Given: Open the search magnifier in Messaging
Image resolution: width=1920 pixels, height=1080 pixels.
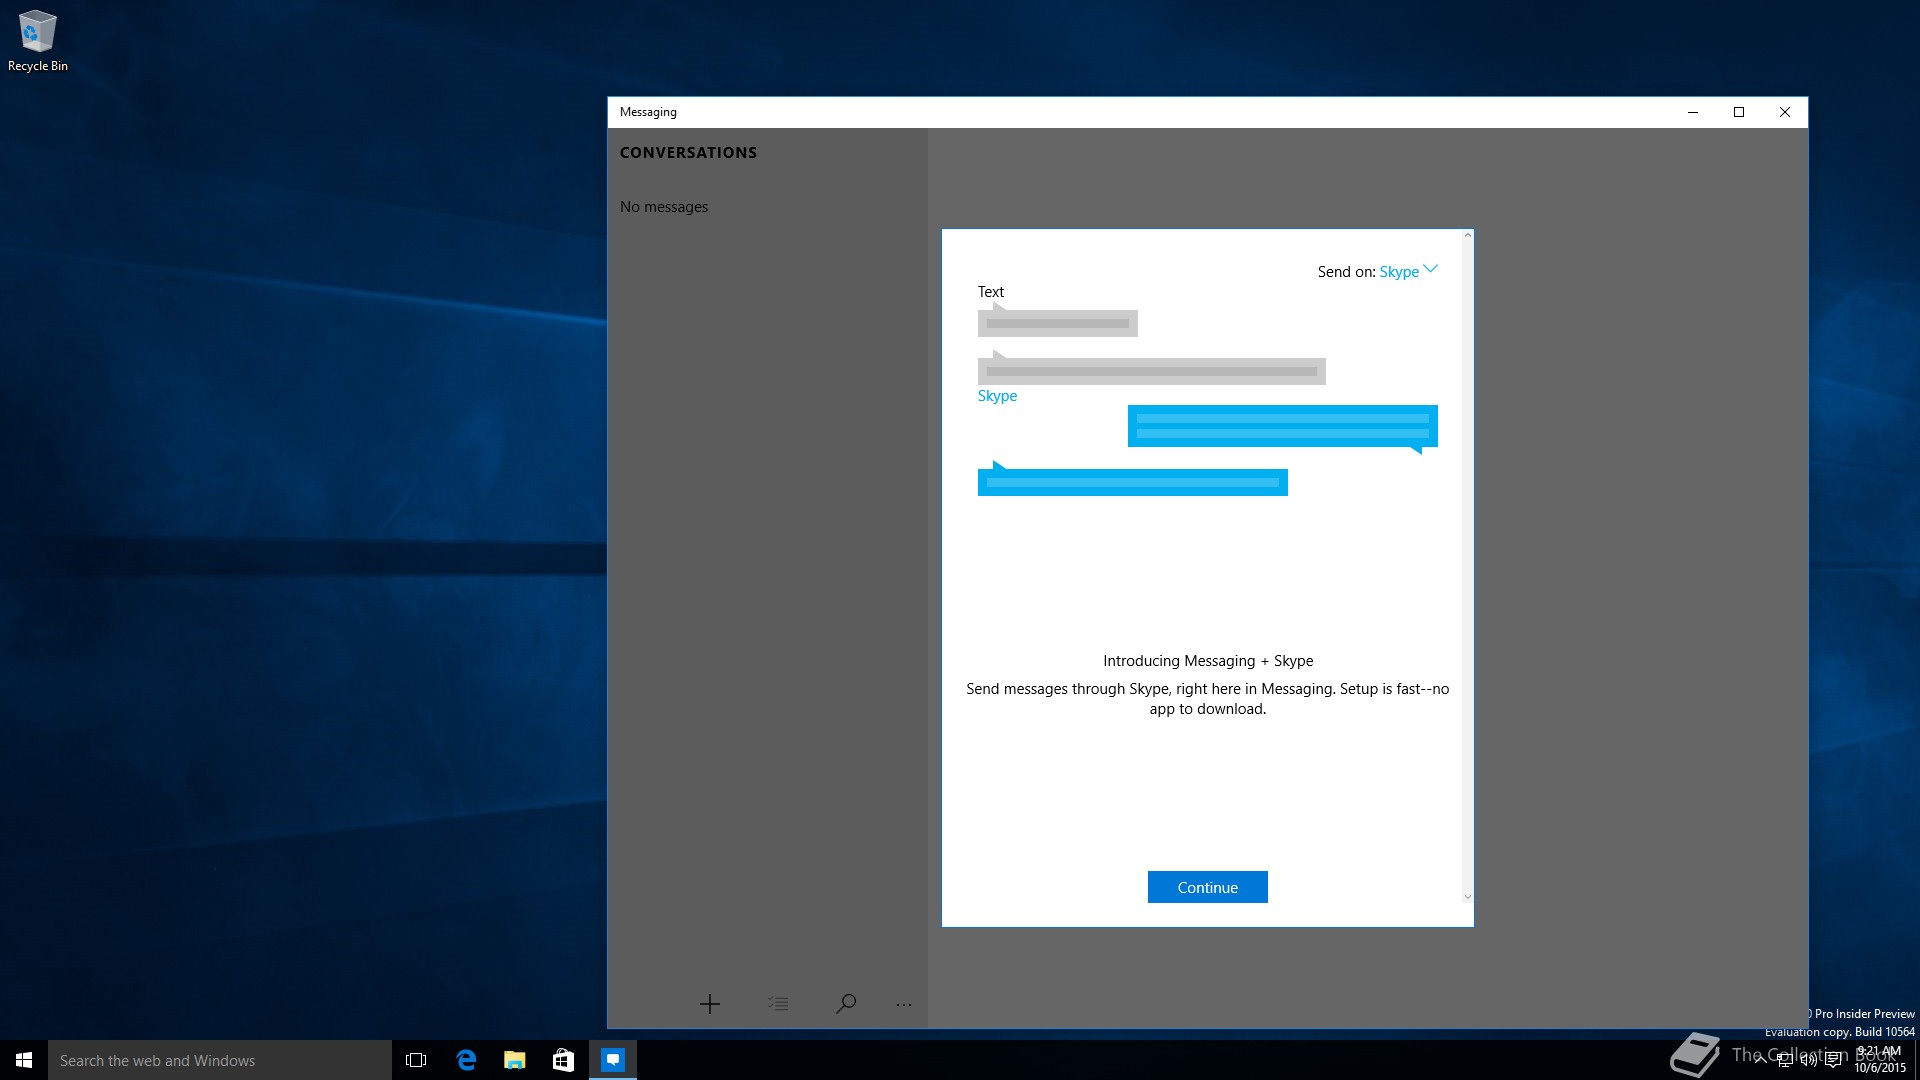Looking at the screenshot, I should (x=846, y=1004).
